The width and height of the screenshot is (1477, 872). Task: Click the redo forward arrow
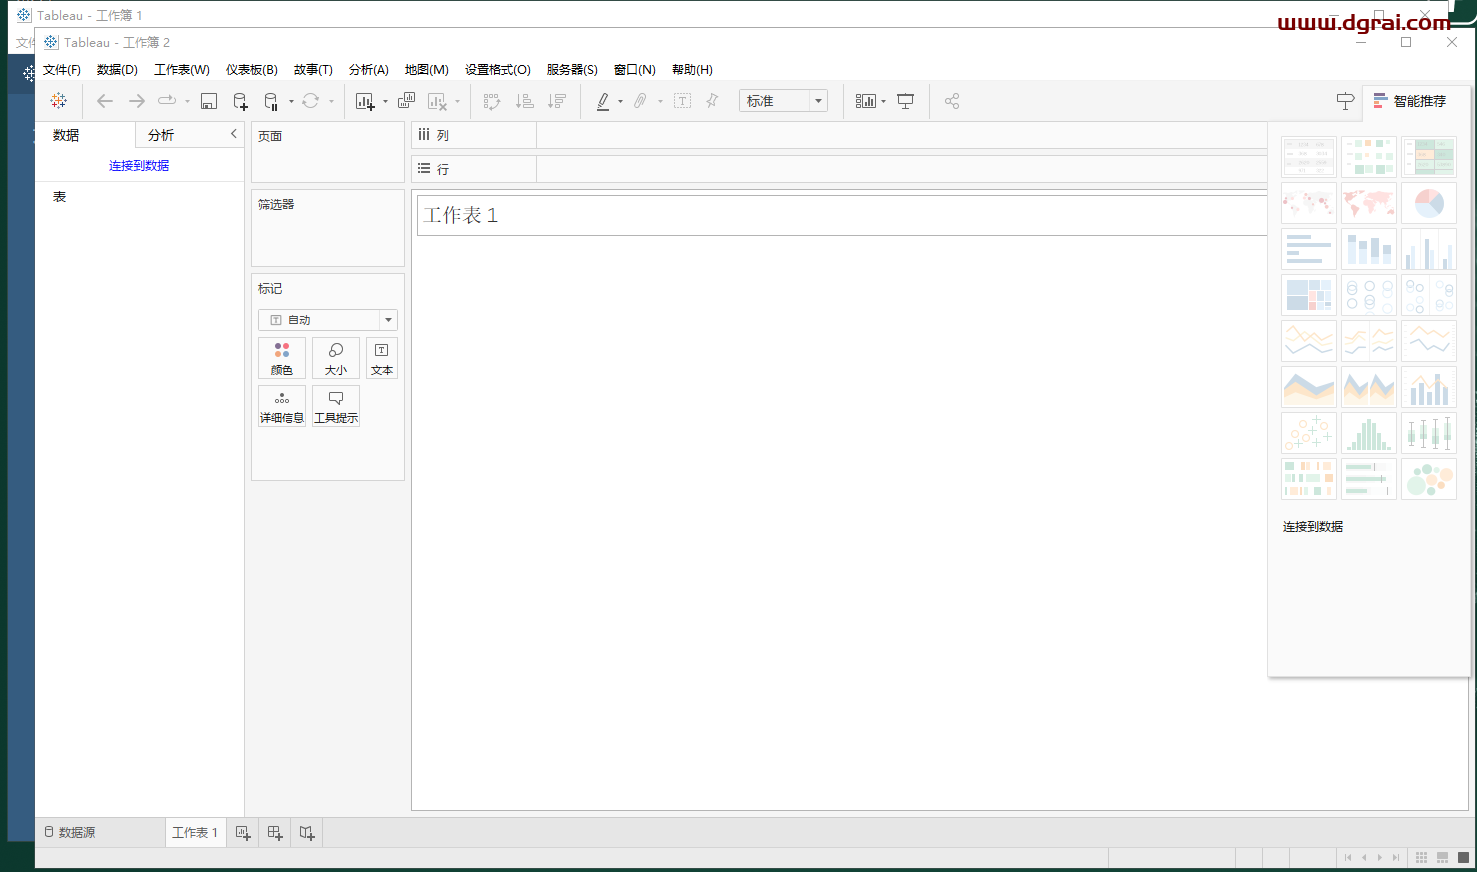tap(137, 101)
